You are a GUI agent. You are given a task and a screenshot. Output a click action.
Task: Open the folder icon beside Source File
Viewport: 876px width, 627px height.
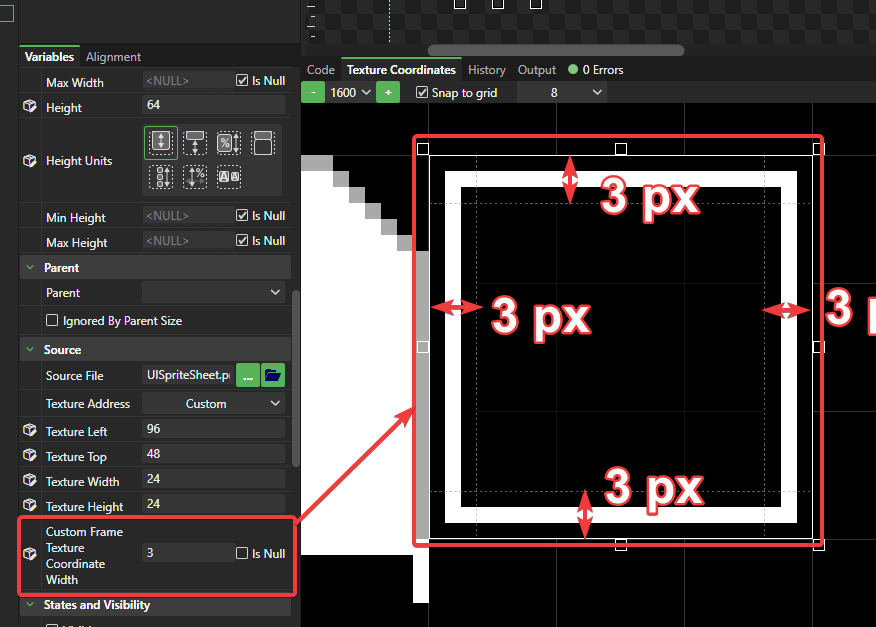point(273,375)
